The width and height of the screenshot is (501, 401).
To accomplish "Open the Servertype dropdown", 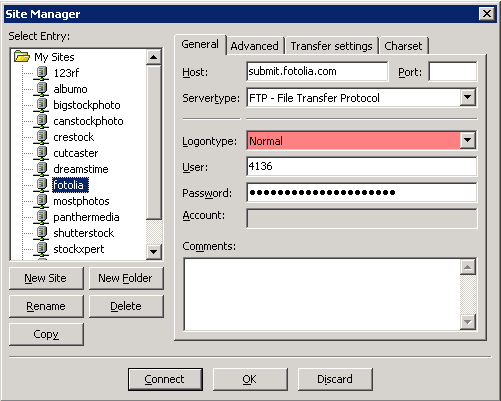I will coord(467,97).
